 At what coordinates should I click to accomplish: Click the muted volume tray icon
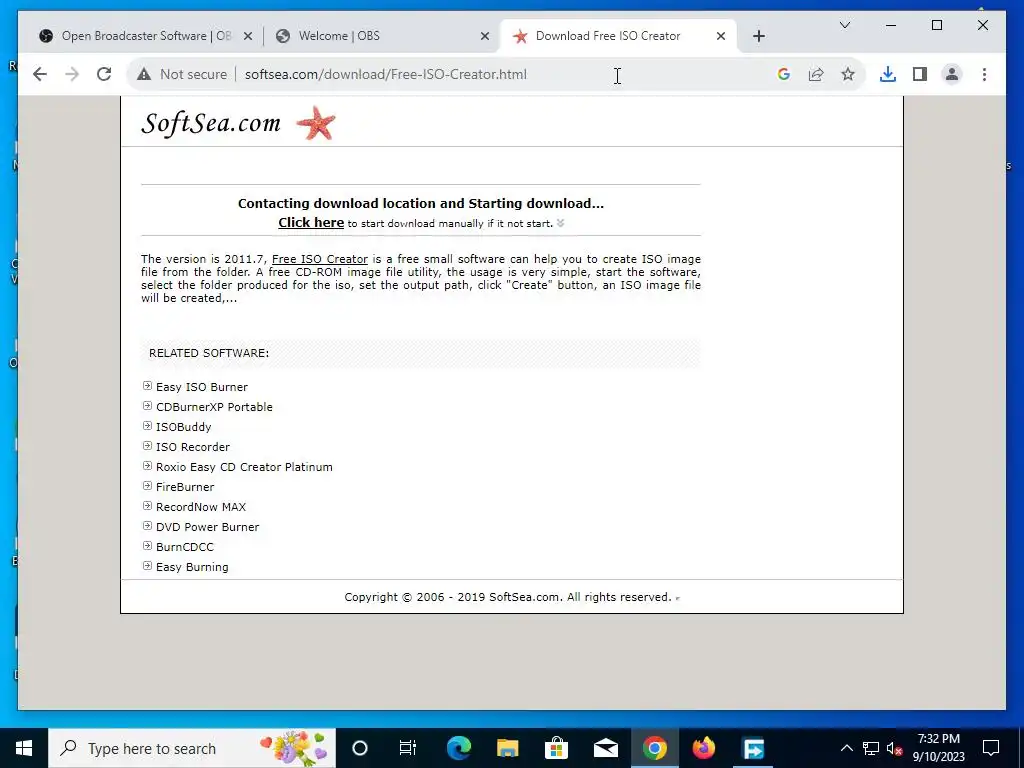(895, 748)
